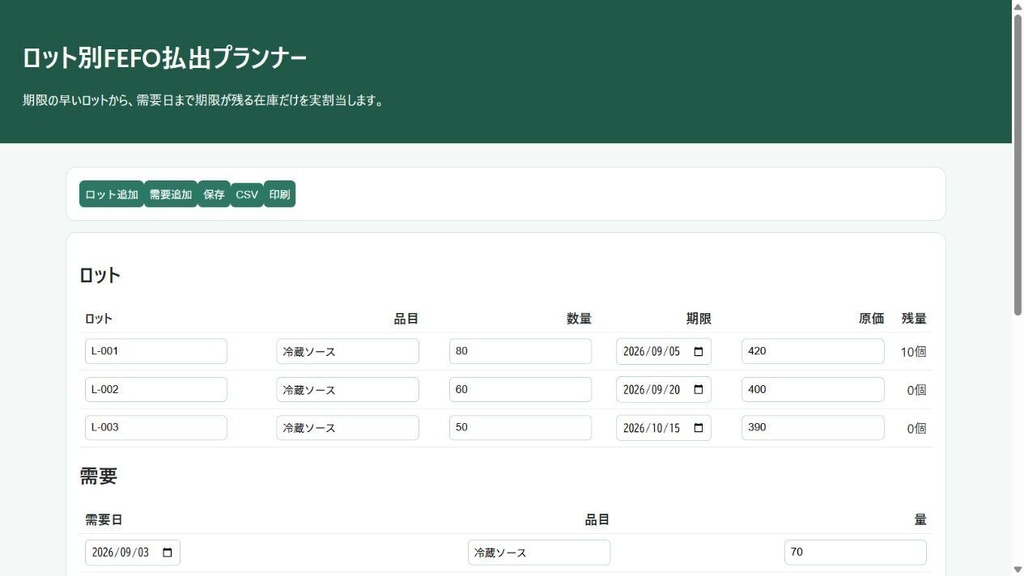Click the 需要 section heading
1024x576 pixels.
point(99,476)
